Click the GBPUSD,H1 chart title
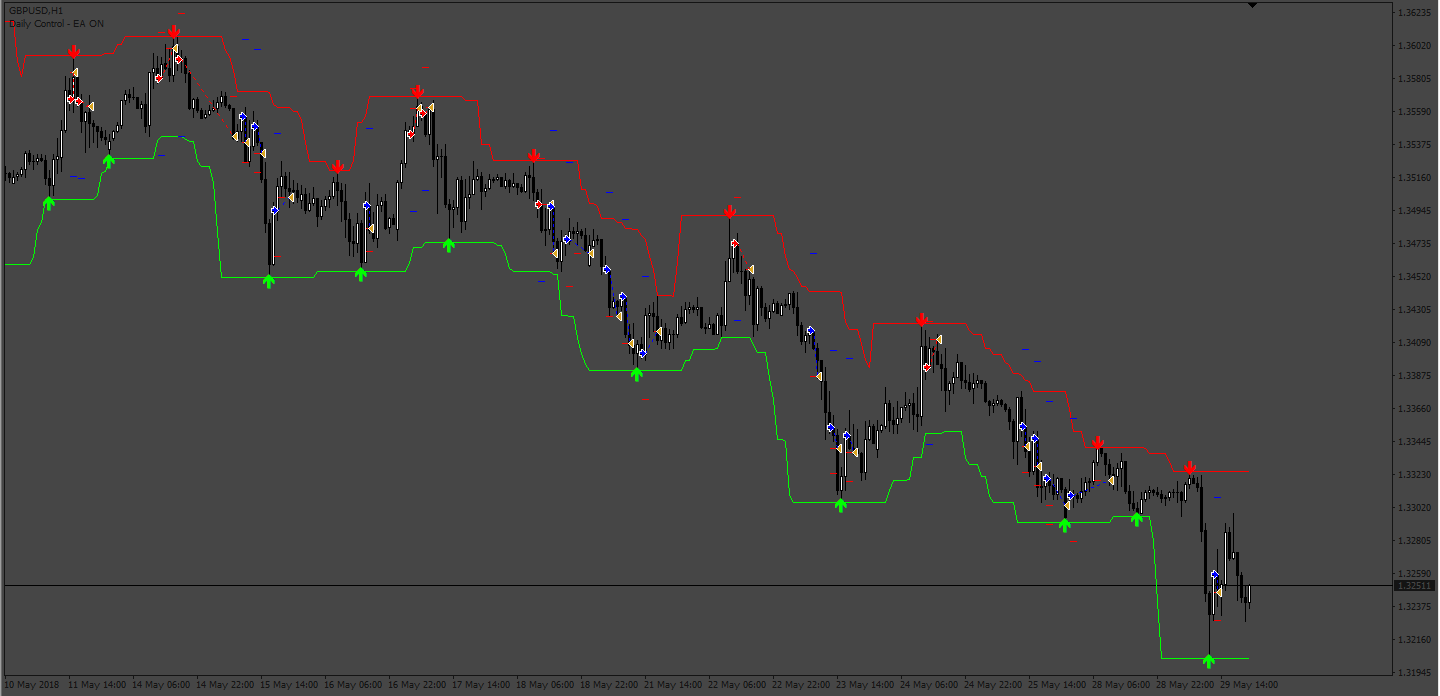The image size is (1440, 696). coord(36,11)
